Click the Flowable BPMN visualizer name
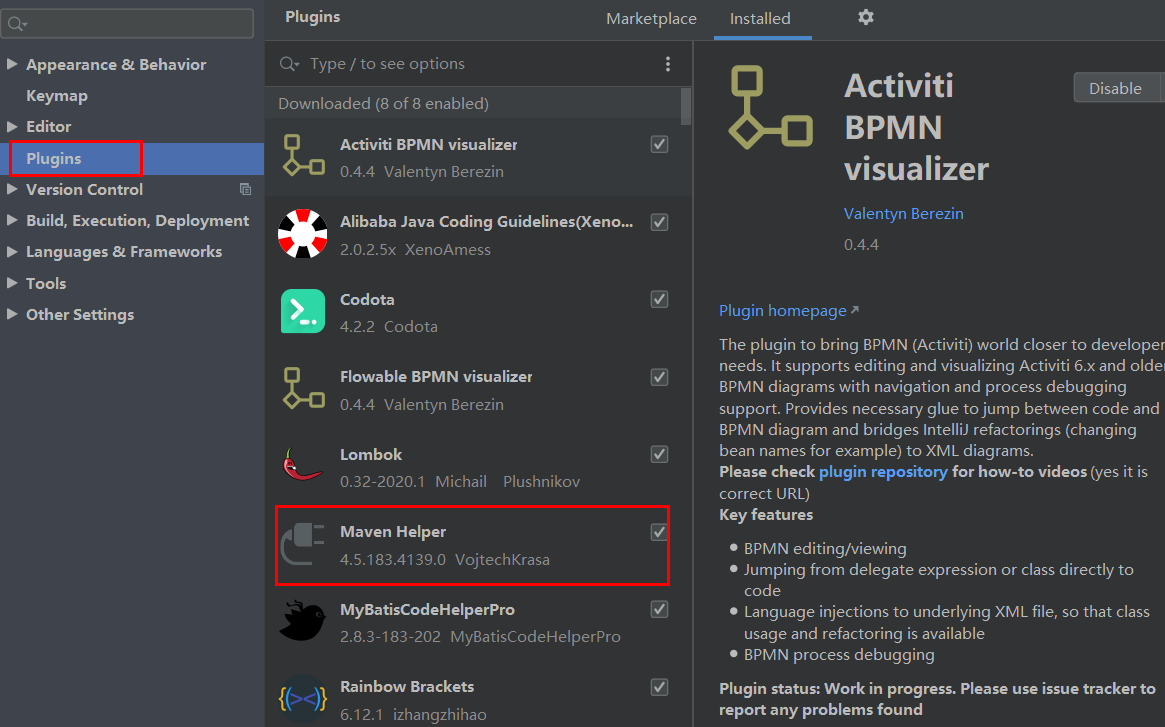1165x727 pixels. tap(436, 377)
